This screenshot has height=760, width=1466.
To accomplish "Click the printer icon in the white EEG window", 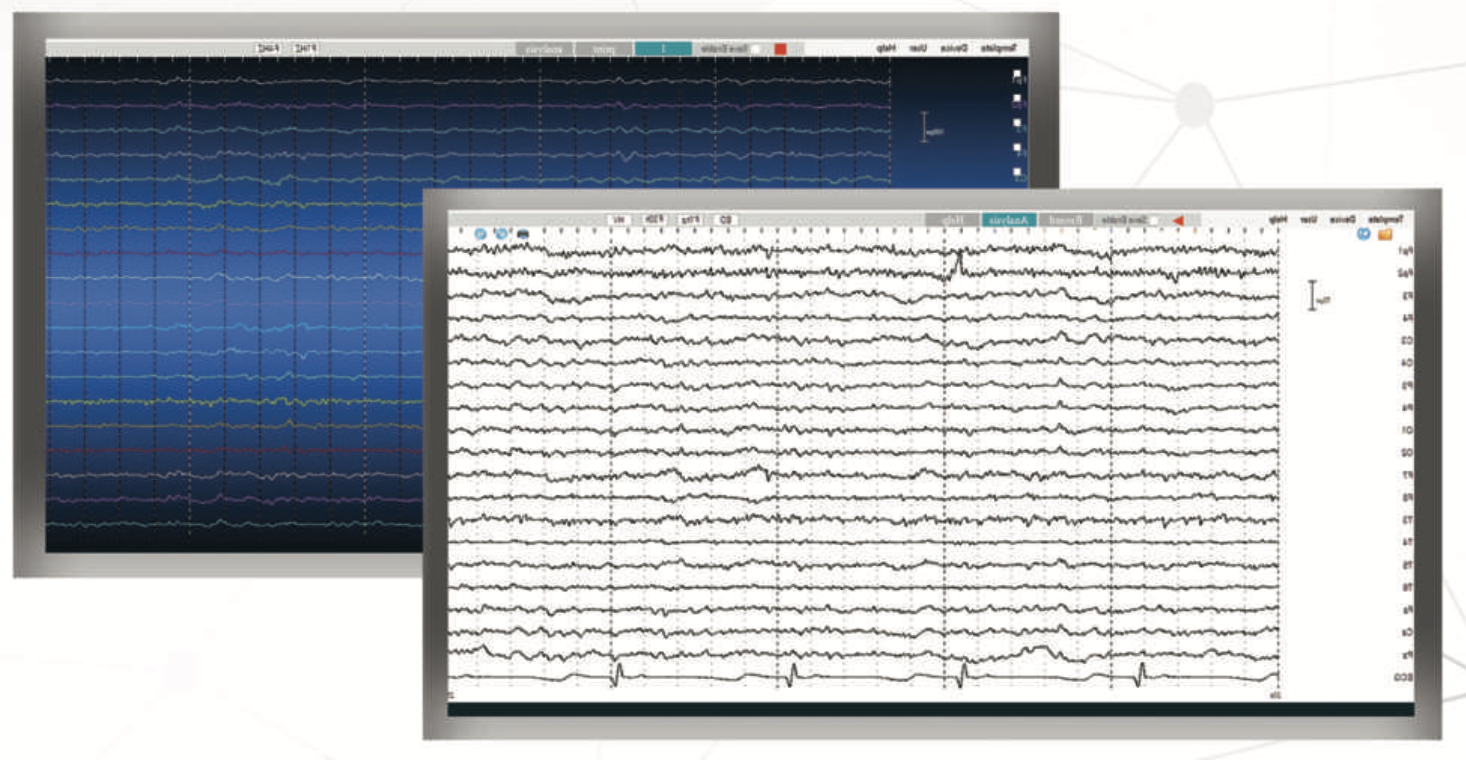I will point(522,234).
